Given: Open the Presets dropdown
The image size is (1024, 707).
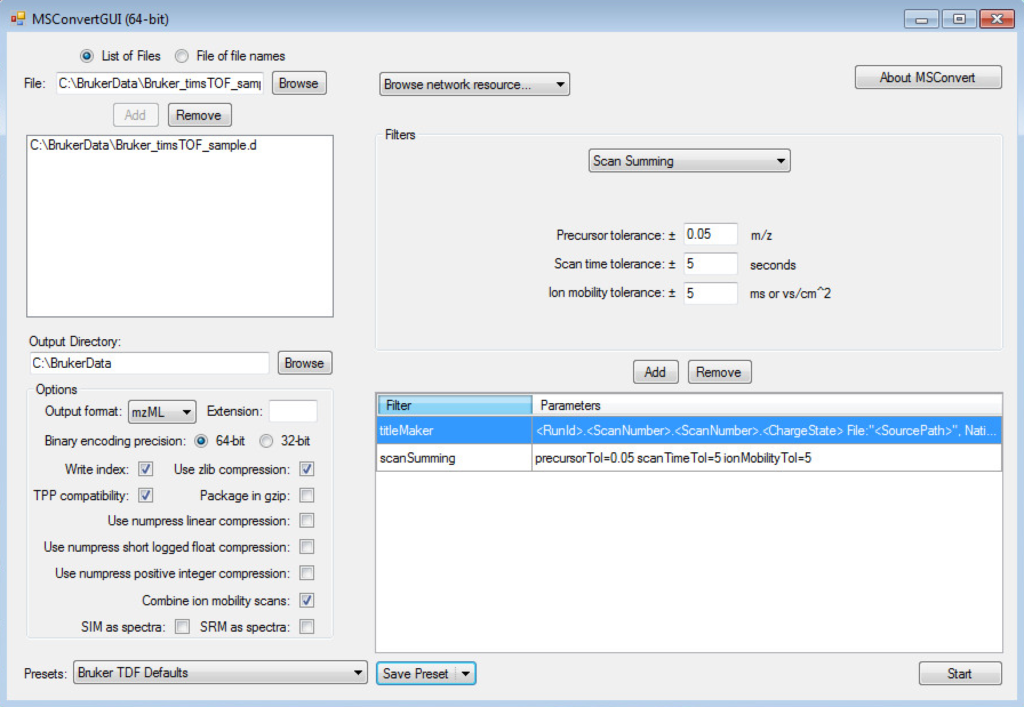Looking at the screenshot, I should (220, 672).
